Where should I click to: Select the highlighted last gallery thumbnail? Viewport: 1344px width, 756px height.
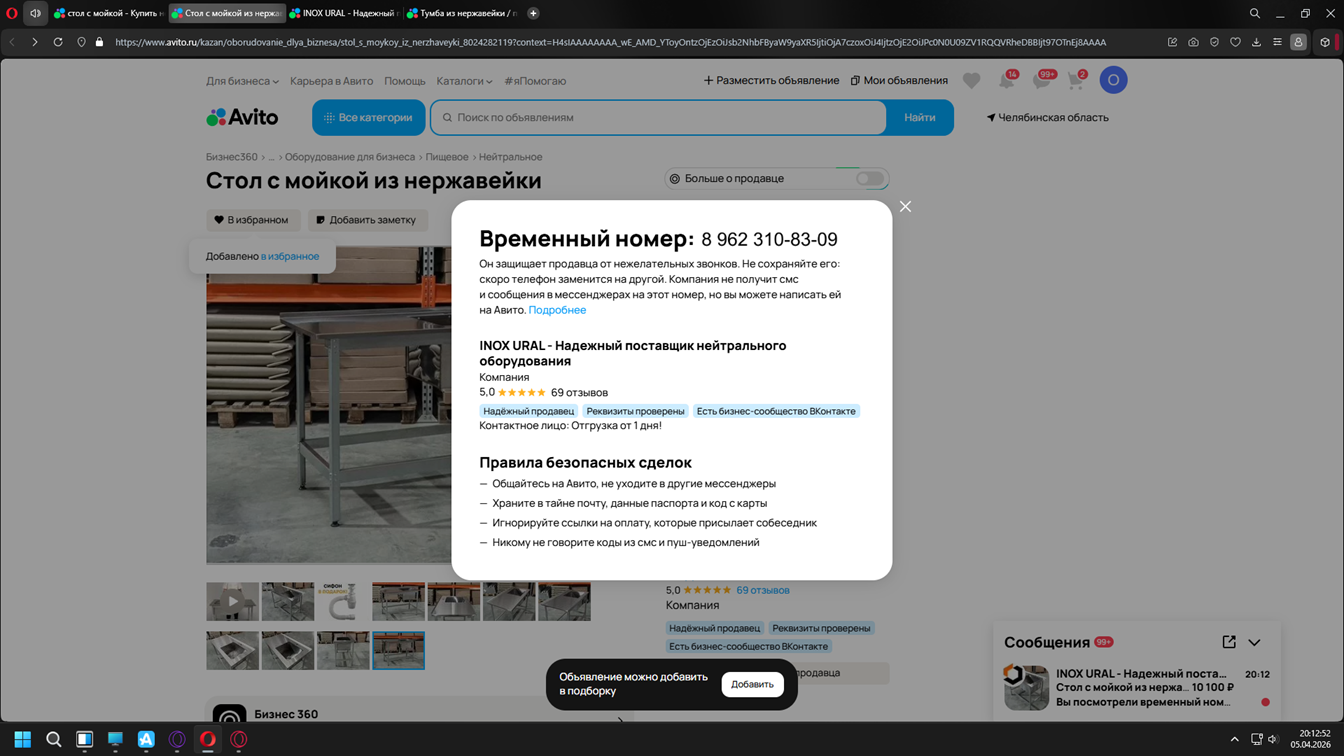tap(399, 650)
